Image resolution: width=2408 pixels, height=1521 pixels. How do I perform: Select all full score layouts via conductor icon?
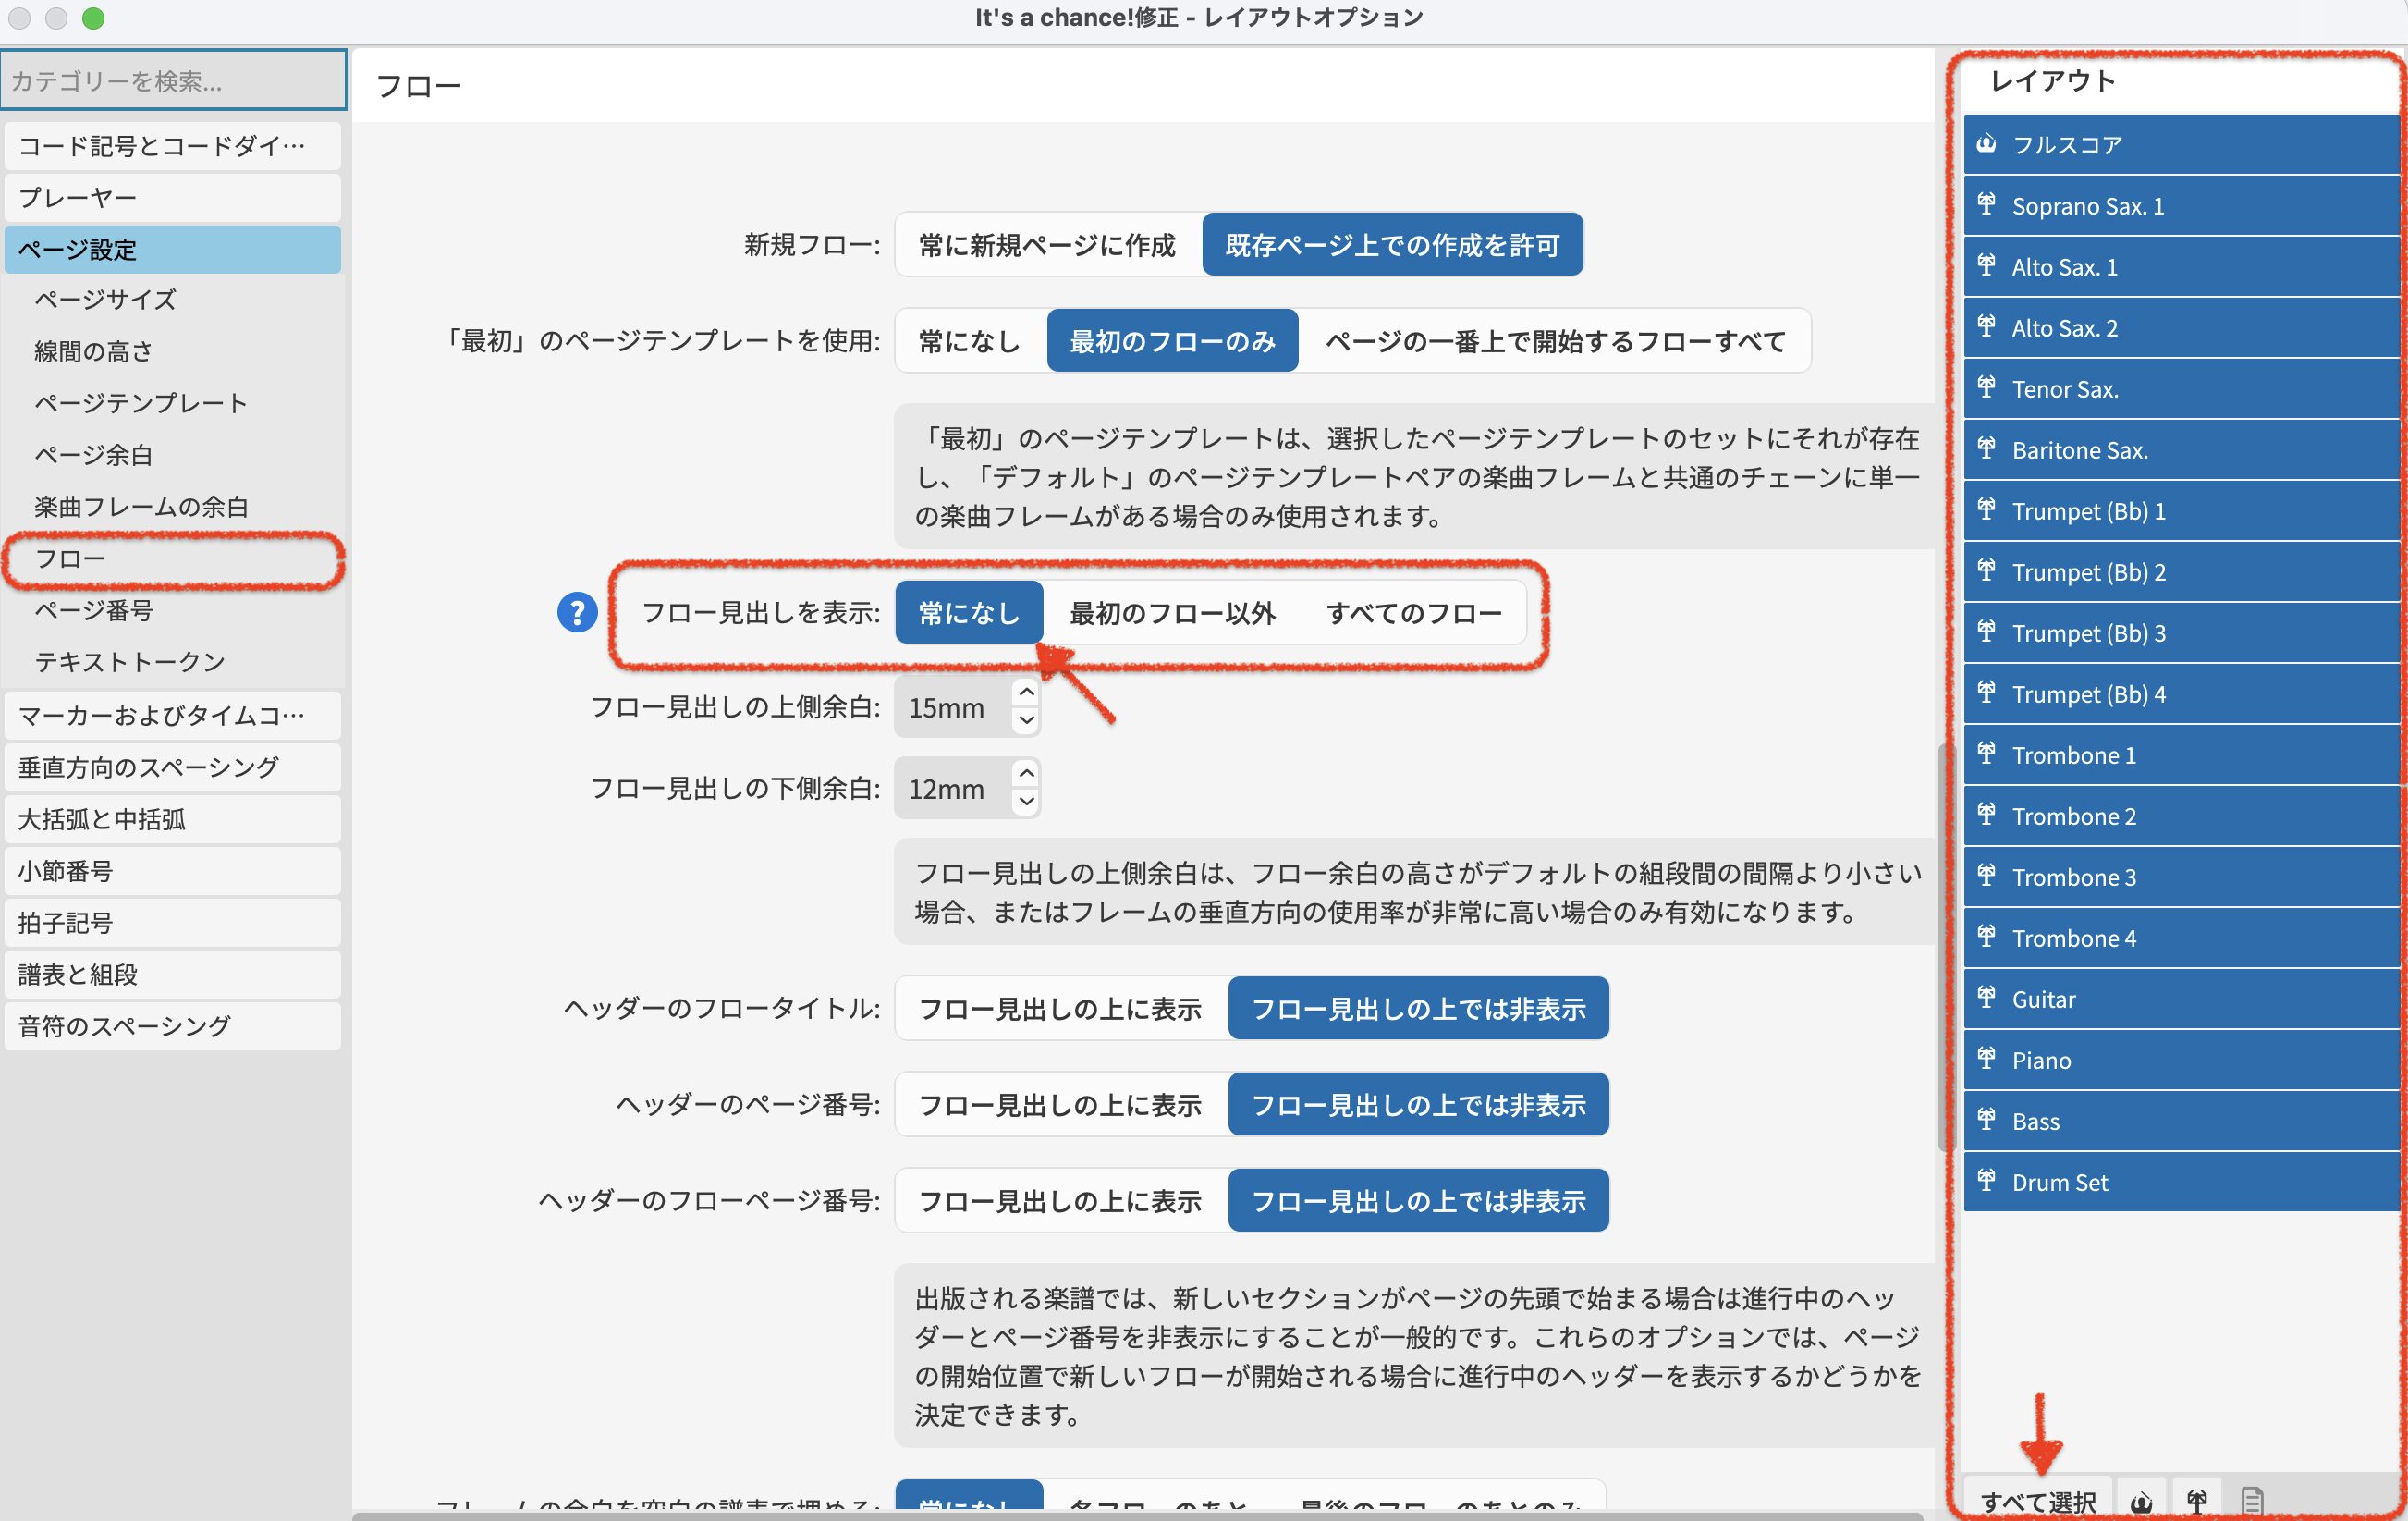[x=2141, y=1501]
